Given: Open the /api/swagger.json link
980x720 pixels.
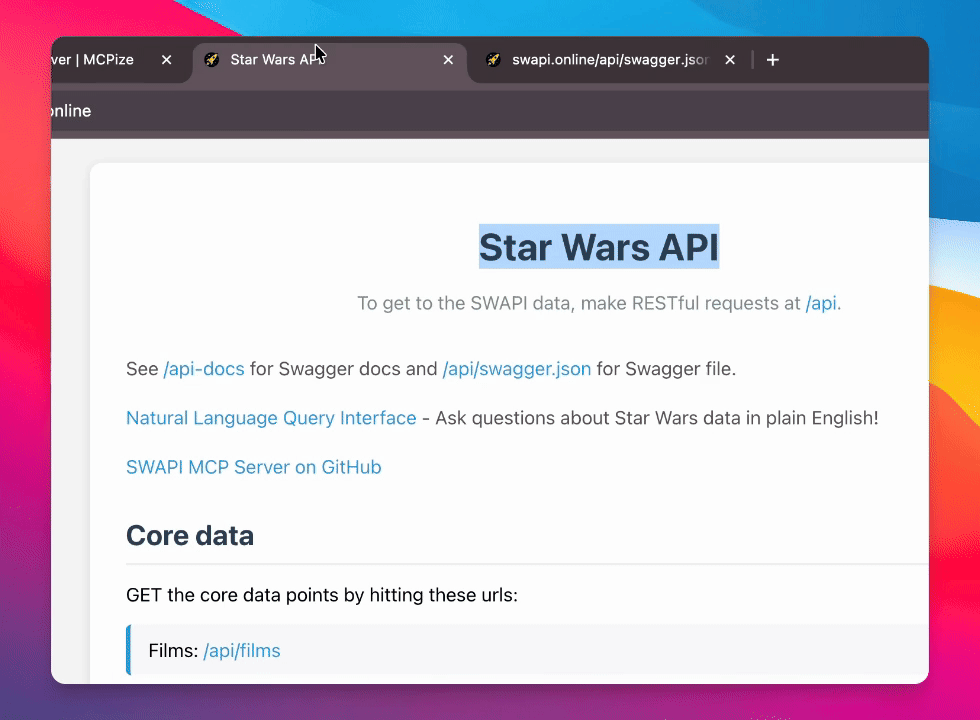Looking at the screenshot, I should pos(517,369).
